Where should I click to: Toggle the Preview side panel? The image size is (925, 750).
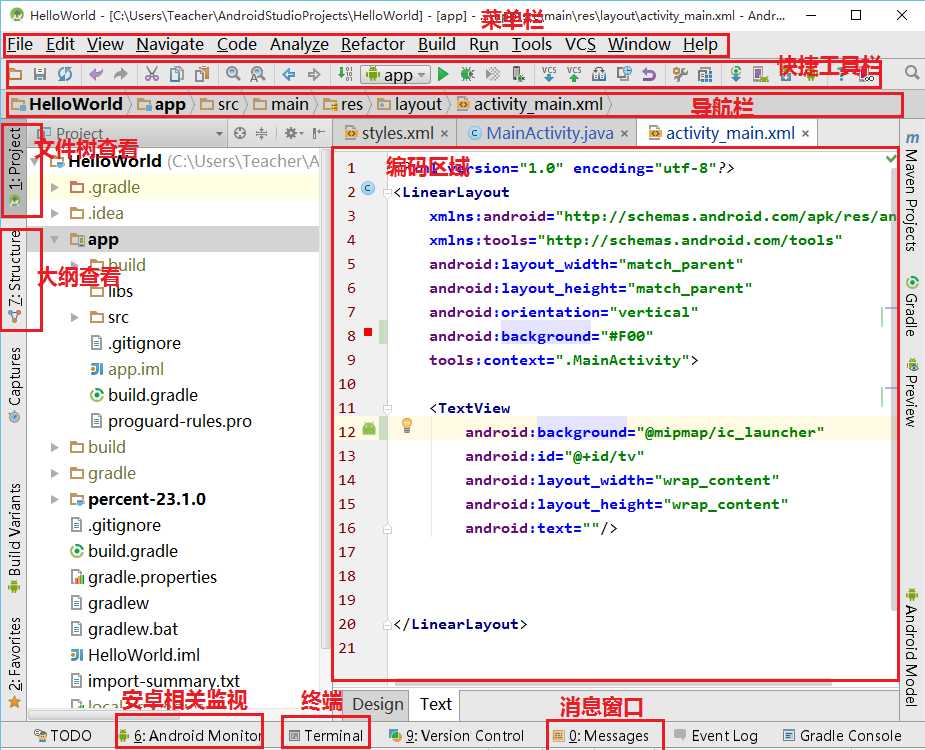coord(911,393)
